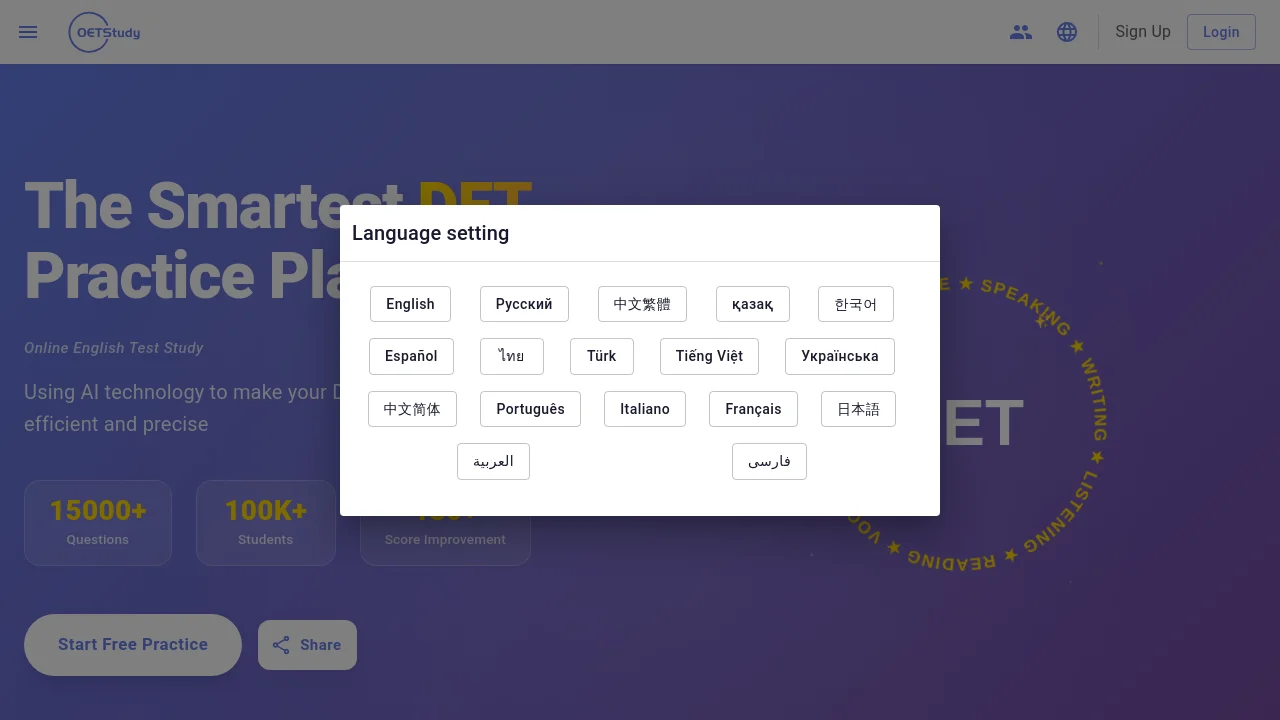
Task: Select English language
Action: 410,304
